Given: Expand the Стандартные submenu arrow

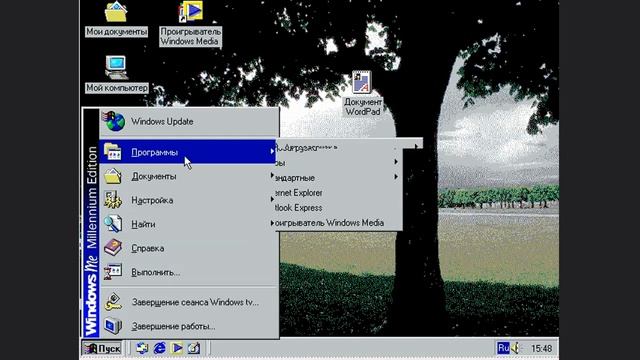Looking at the screenshot, I should click(396, 177).
